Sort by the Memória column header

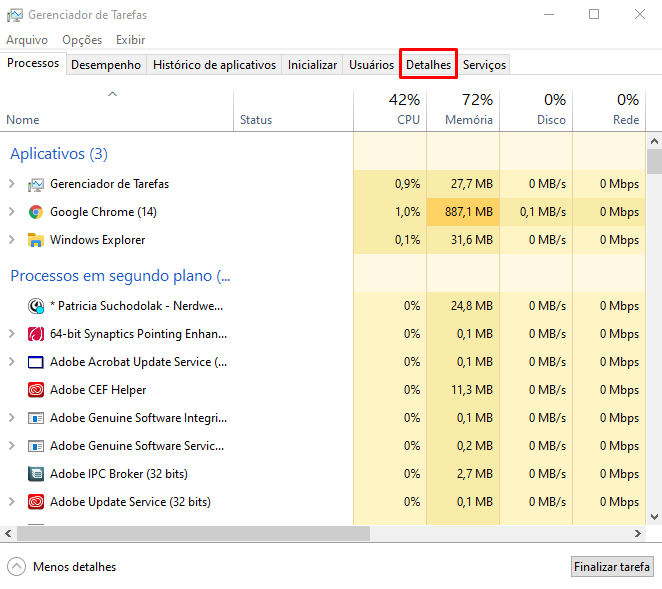pos(463,109)
